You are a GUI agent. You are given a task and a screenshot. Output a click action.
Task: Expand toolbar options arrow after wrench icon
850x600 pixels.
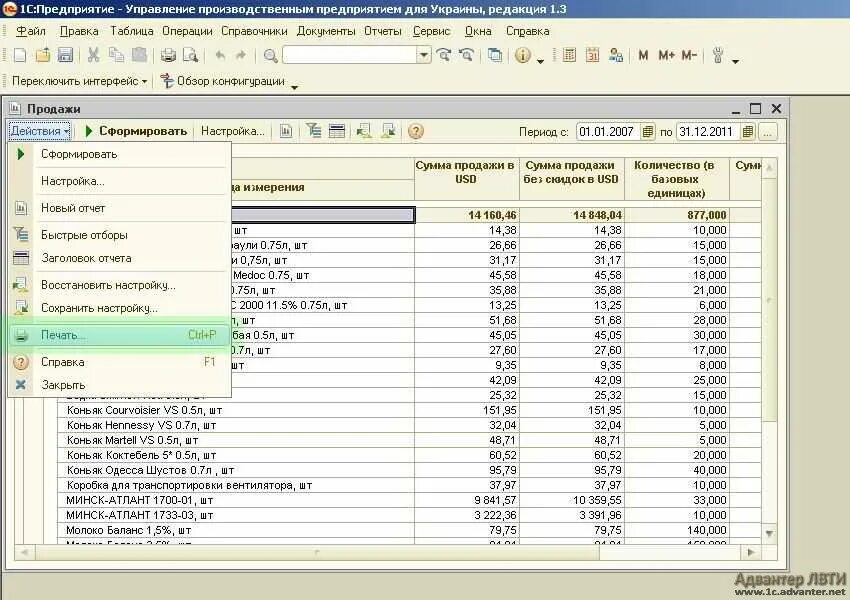(x=735, y=61)
